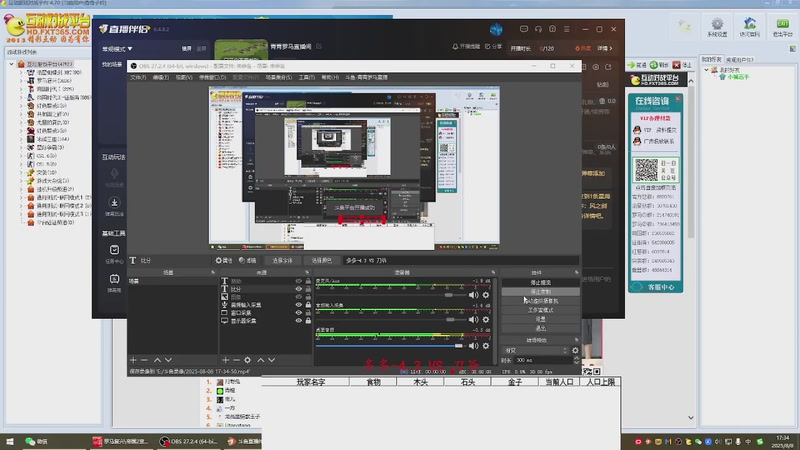Open Help menu in OBS menu bar
Viewport: 800px width, 450px height.
(330, 78)
